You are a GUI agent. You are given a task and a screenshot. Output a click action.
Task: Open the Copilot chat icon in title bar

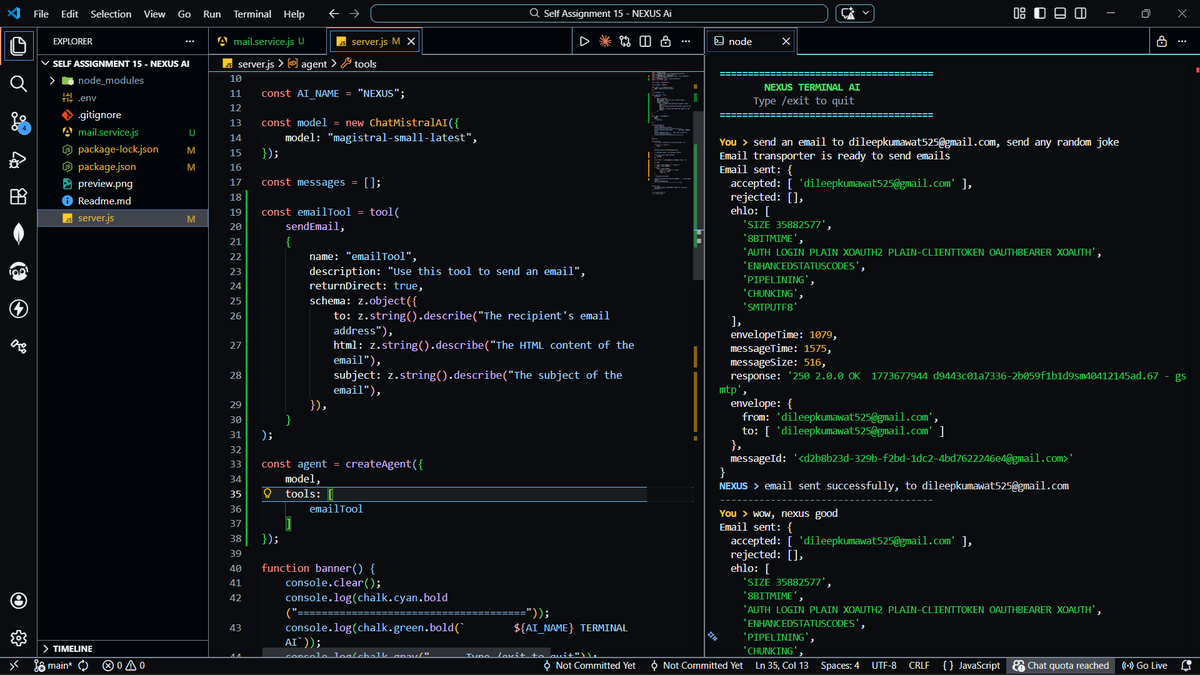click(849, 14)
